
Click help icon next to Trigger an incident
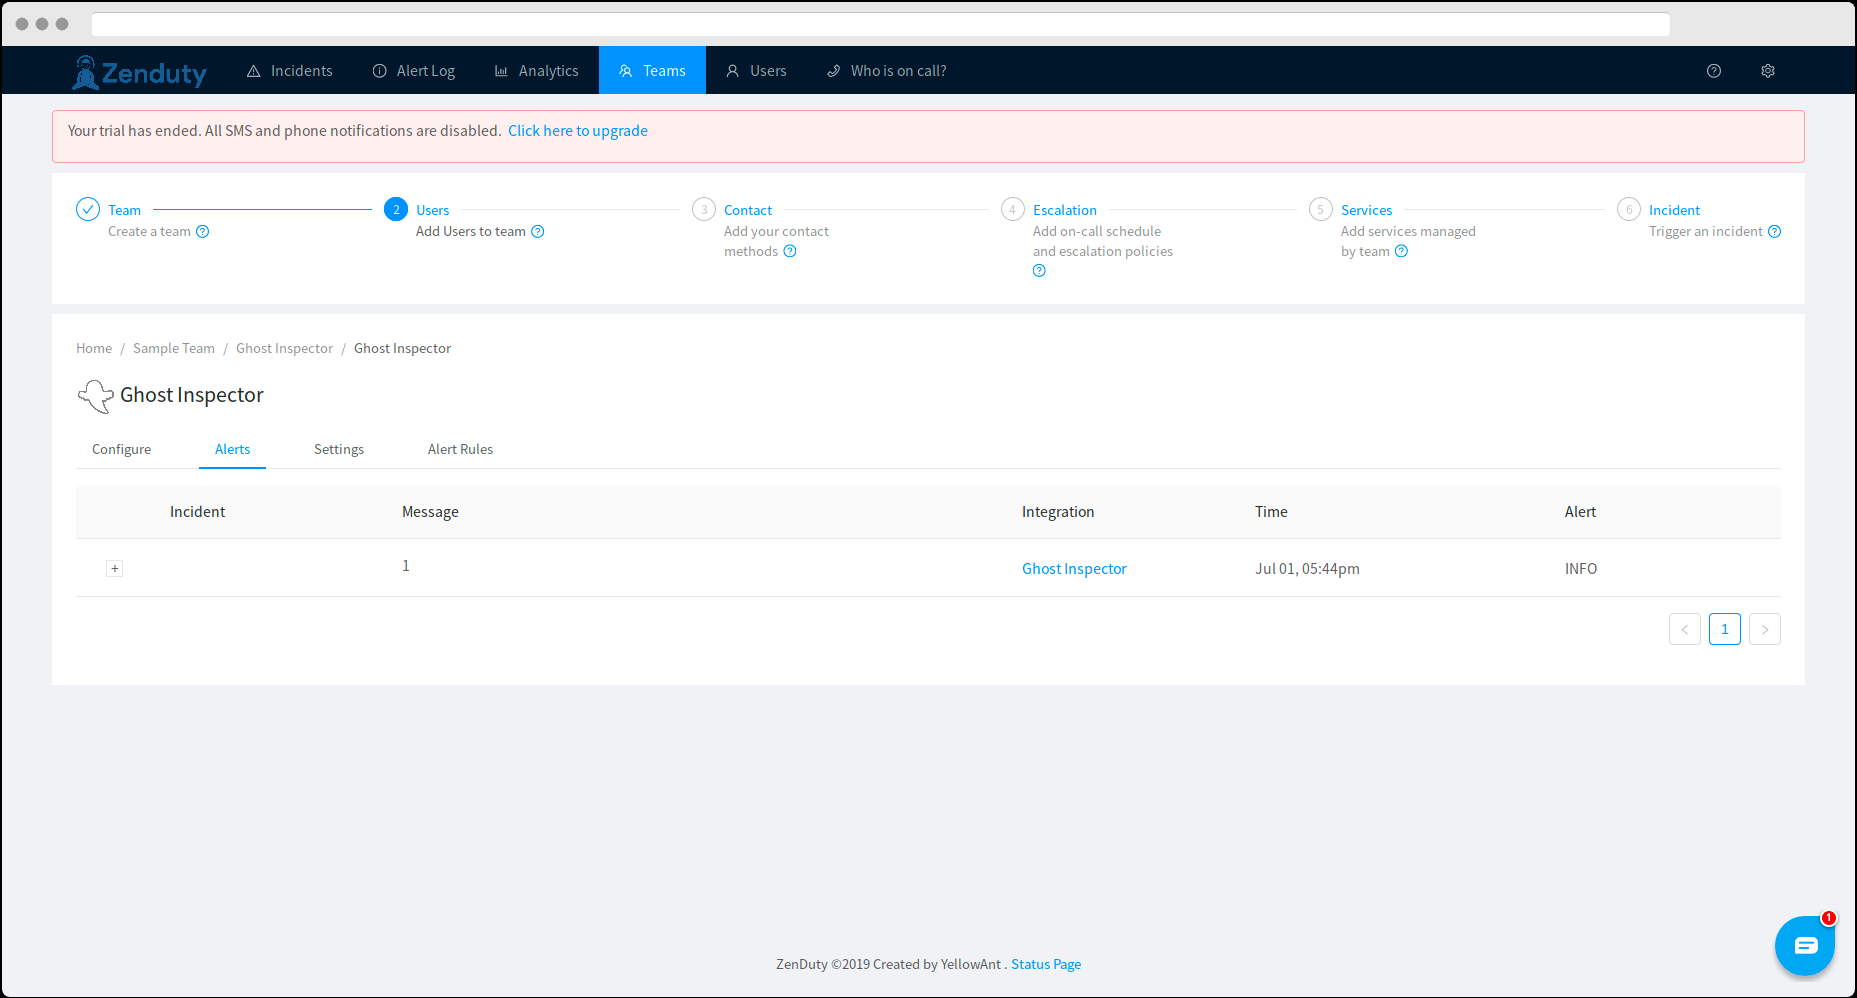tap(1775, 232)
